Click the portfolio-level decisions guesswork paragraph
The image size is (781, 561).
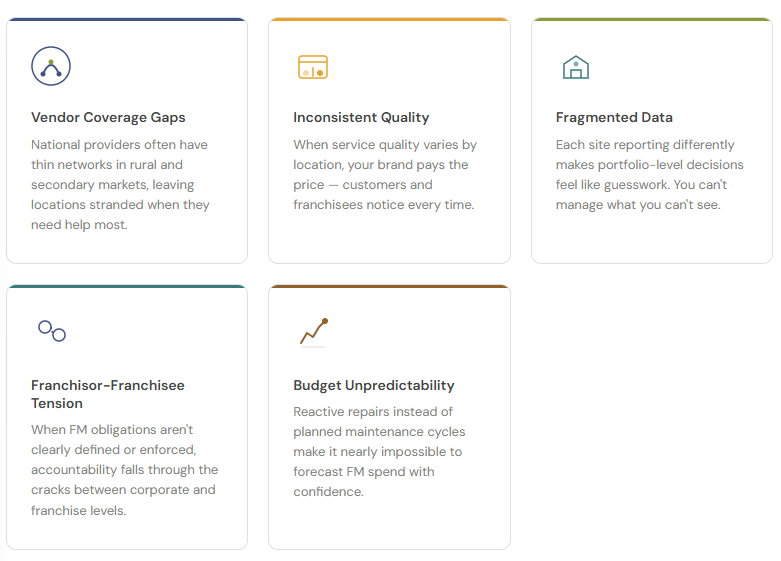pyautogui.click(x=650, y=175)
